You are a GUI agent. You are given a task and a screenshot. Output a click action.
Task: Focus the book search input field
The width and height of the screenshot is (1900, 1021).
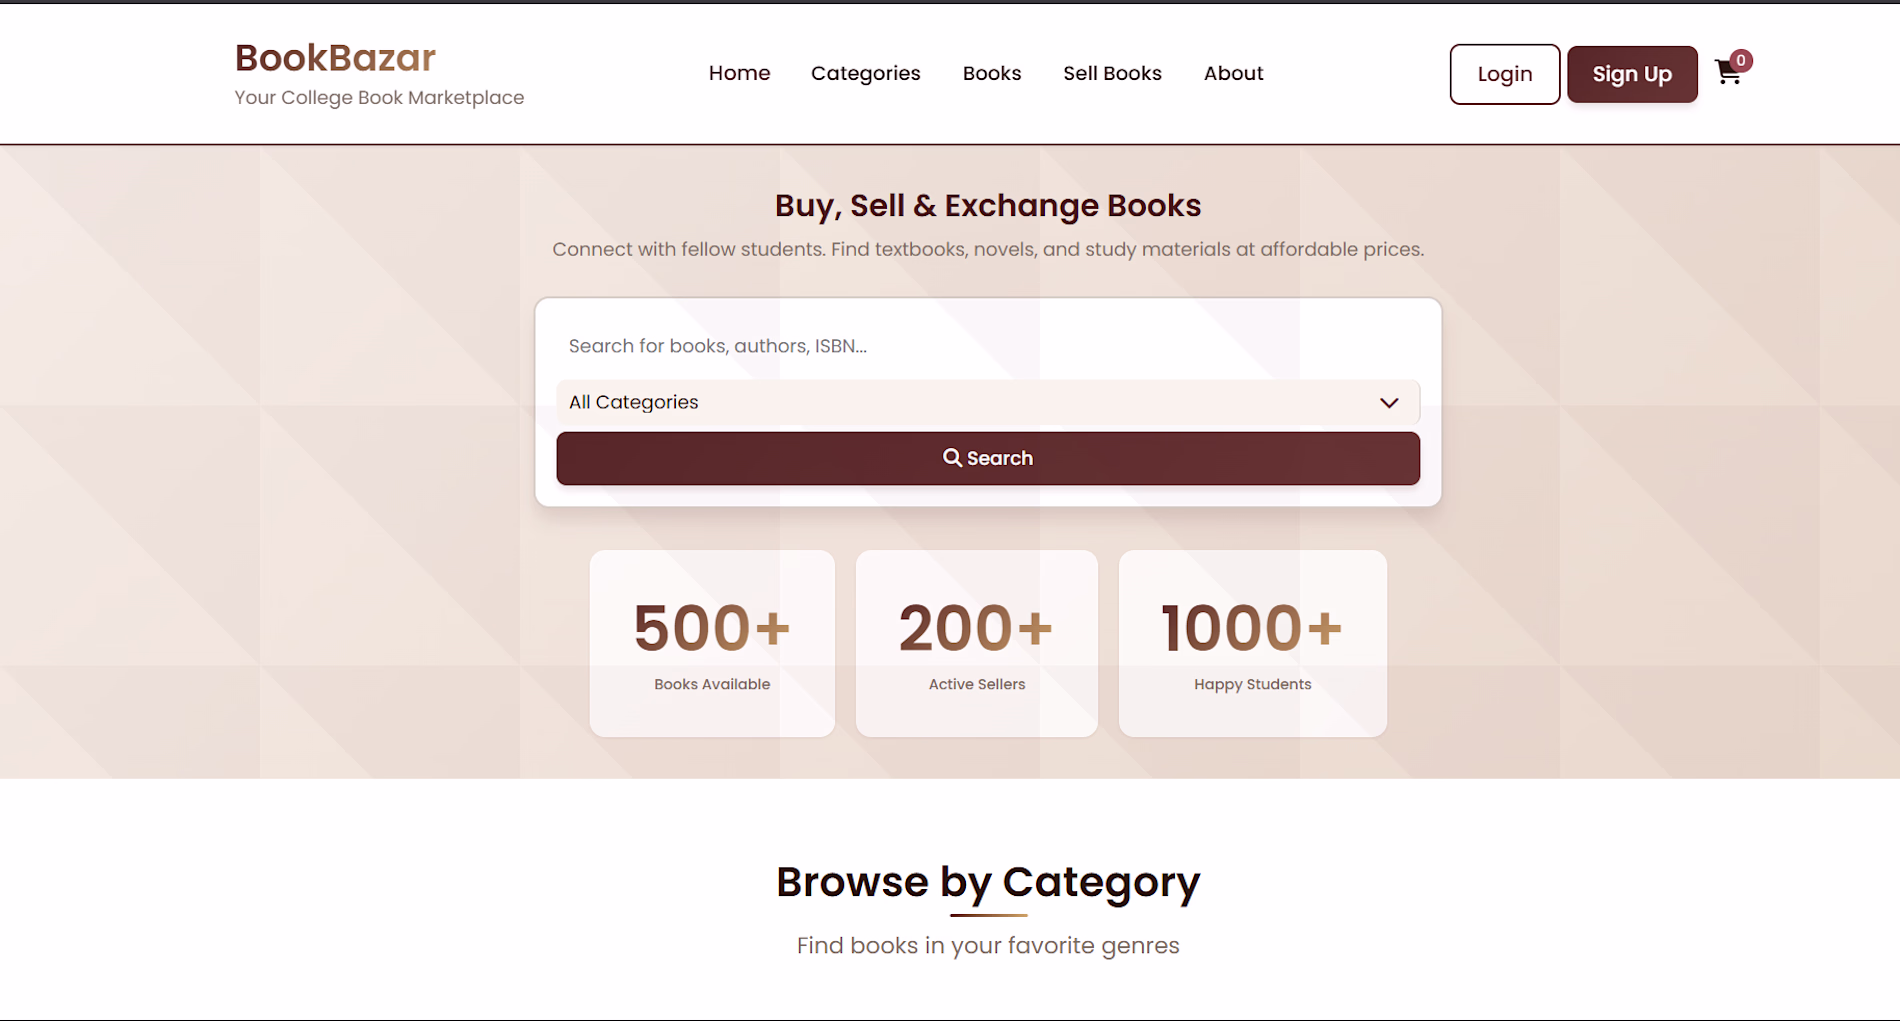(987, 346)
